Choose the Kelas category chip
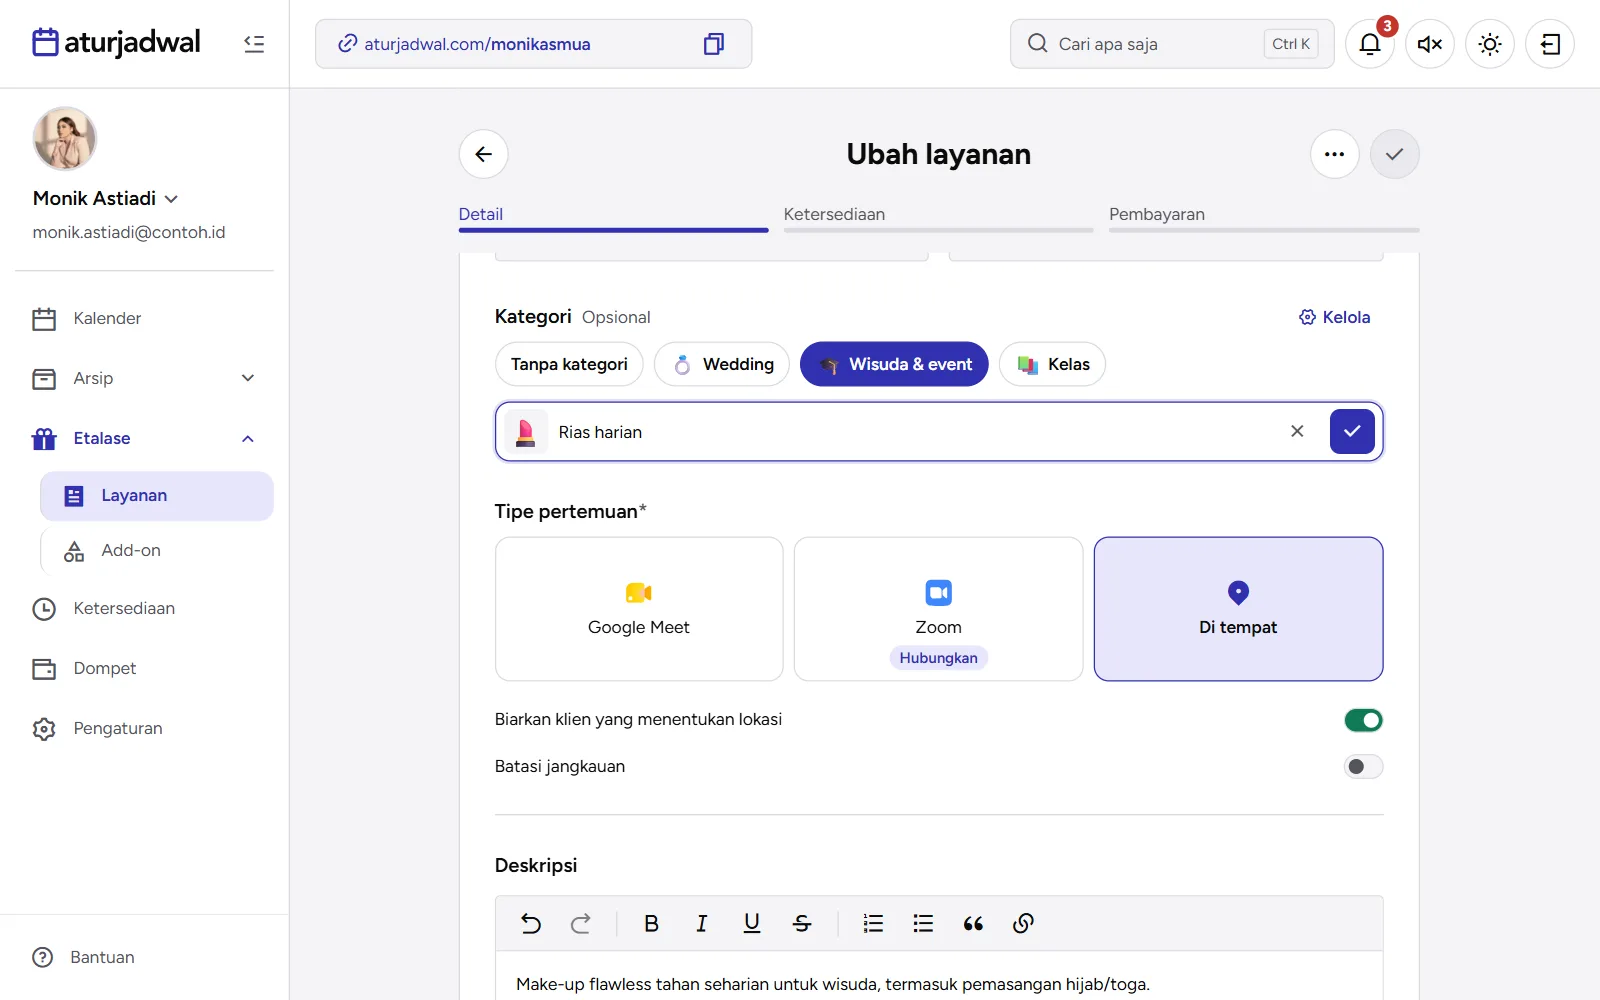Screen dimensions: 1600x1000 point(1052,364)
